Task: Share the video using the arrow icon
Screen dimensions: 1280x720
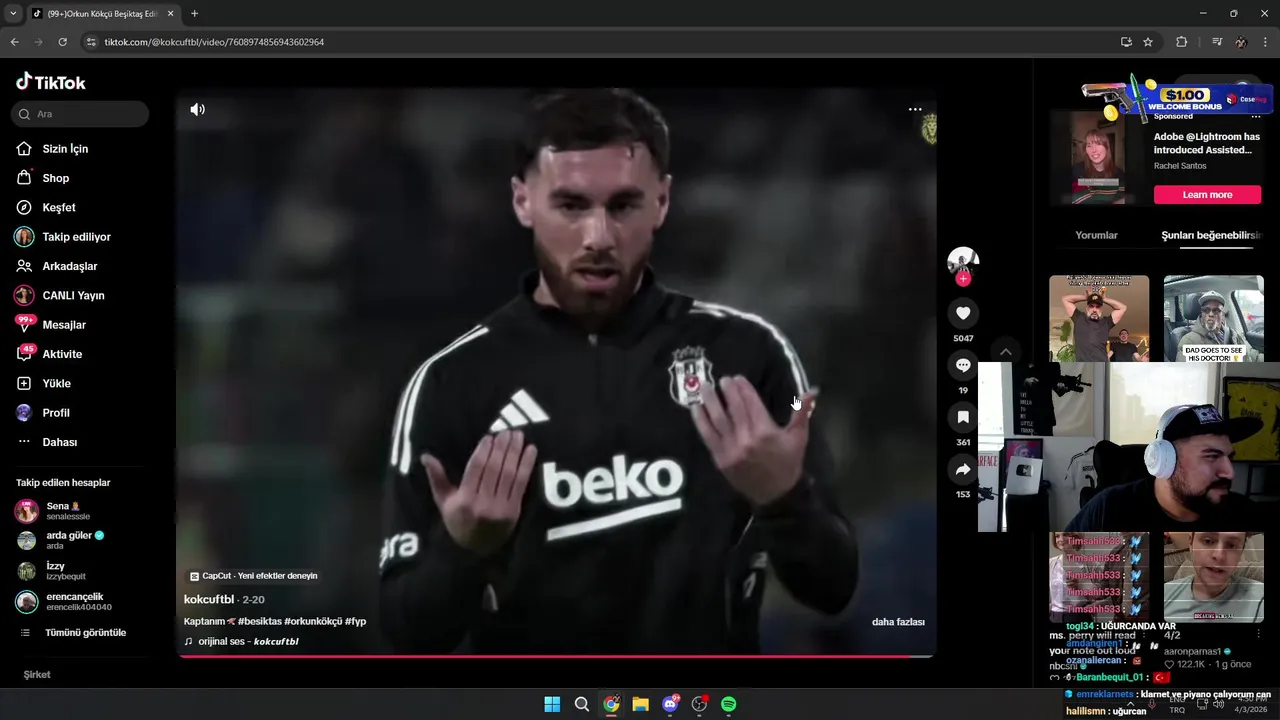Action: 963,469
